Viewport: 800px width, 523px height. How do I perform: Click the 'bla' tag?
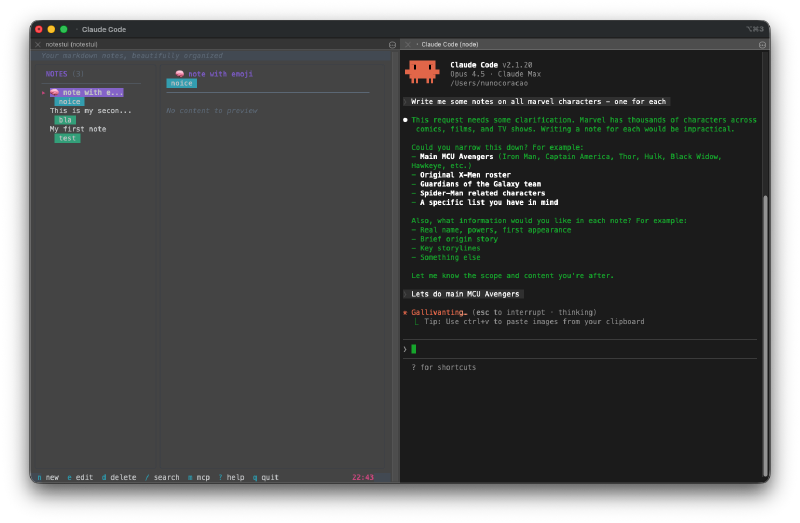tap(65, 120)
